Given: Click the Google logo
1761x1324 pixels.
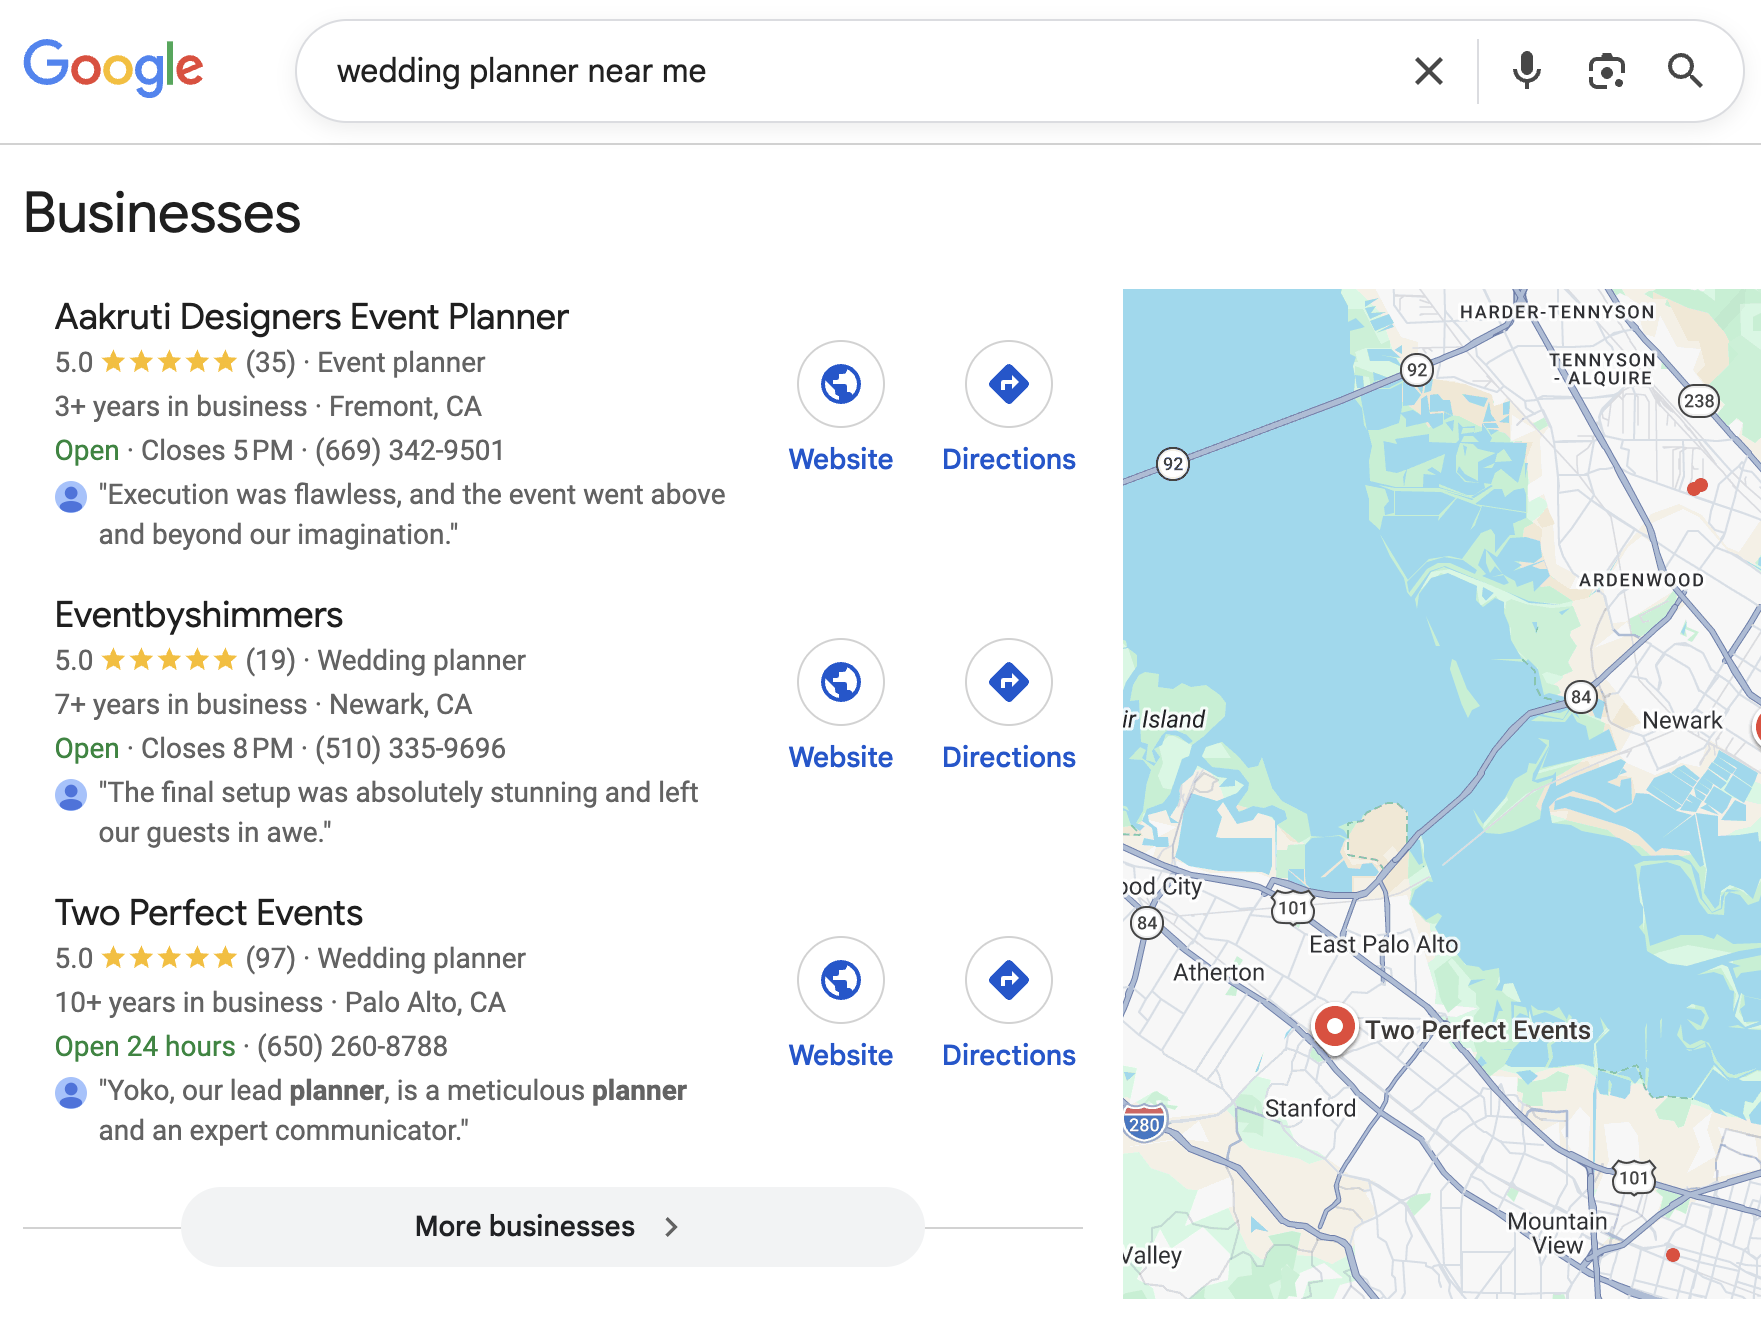Looking at the screenshot, I should click(x=113, y=67).
